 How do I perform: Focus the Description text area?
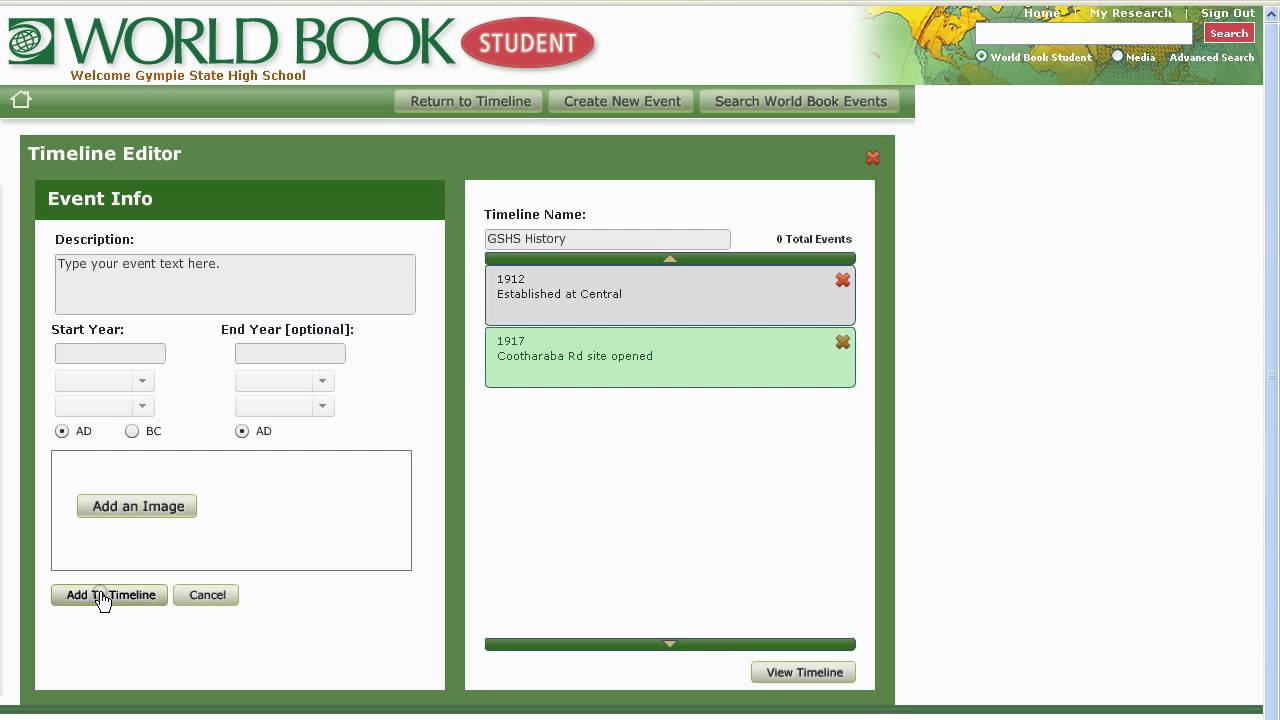[x=235, y=284]
